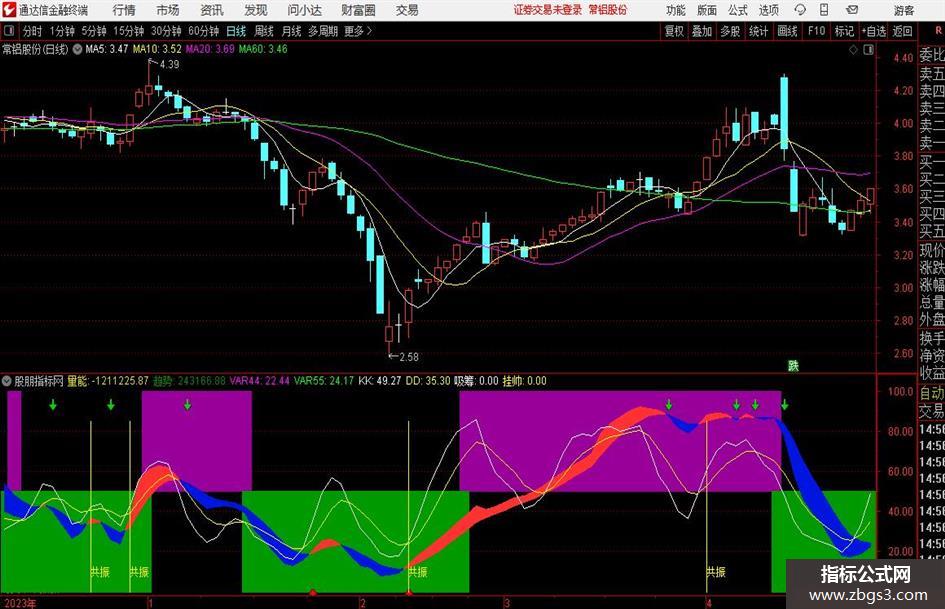Image resolution: width=945 pixels, height=609 pixels.
Task: Click the 多股 multi-stock button
Action: click(x=730, y=31)
